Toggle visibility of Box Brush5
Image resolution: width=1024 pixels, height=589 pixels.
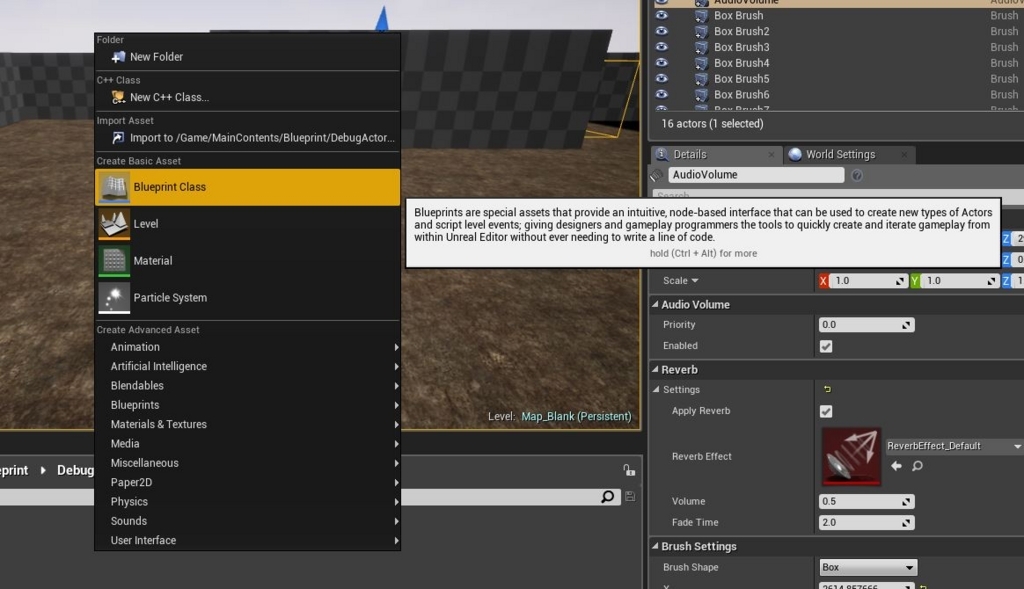662,78
